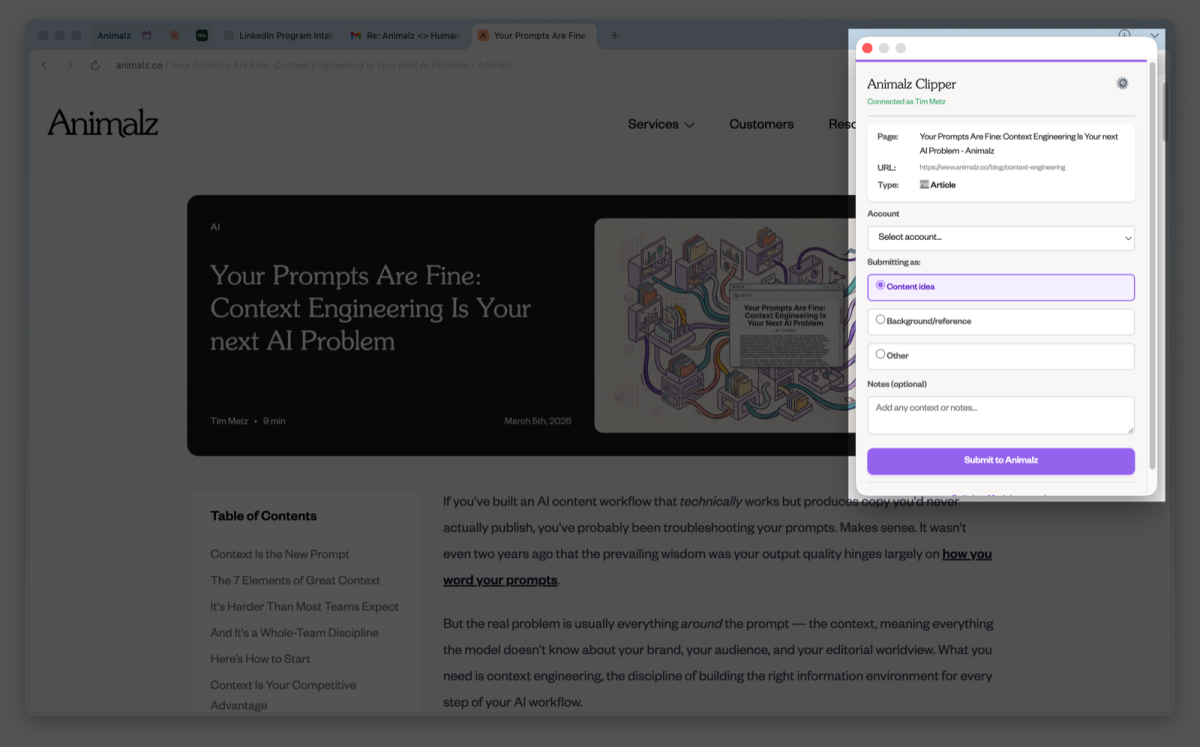Image resolution: width=1200 pixels, height=747 pixels.
Task: Expand the Services navigation menu
Action: click(660, 124)
